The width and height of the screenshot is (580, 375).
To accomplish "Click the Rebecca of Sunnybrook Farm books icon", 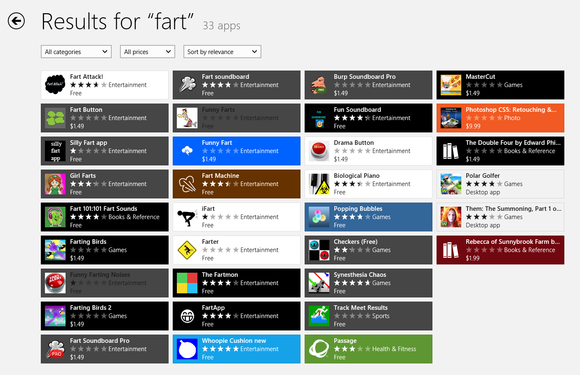I will [x=451, y=250].
